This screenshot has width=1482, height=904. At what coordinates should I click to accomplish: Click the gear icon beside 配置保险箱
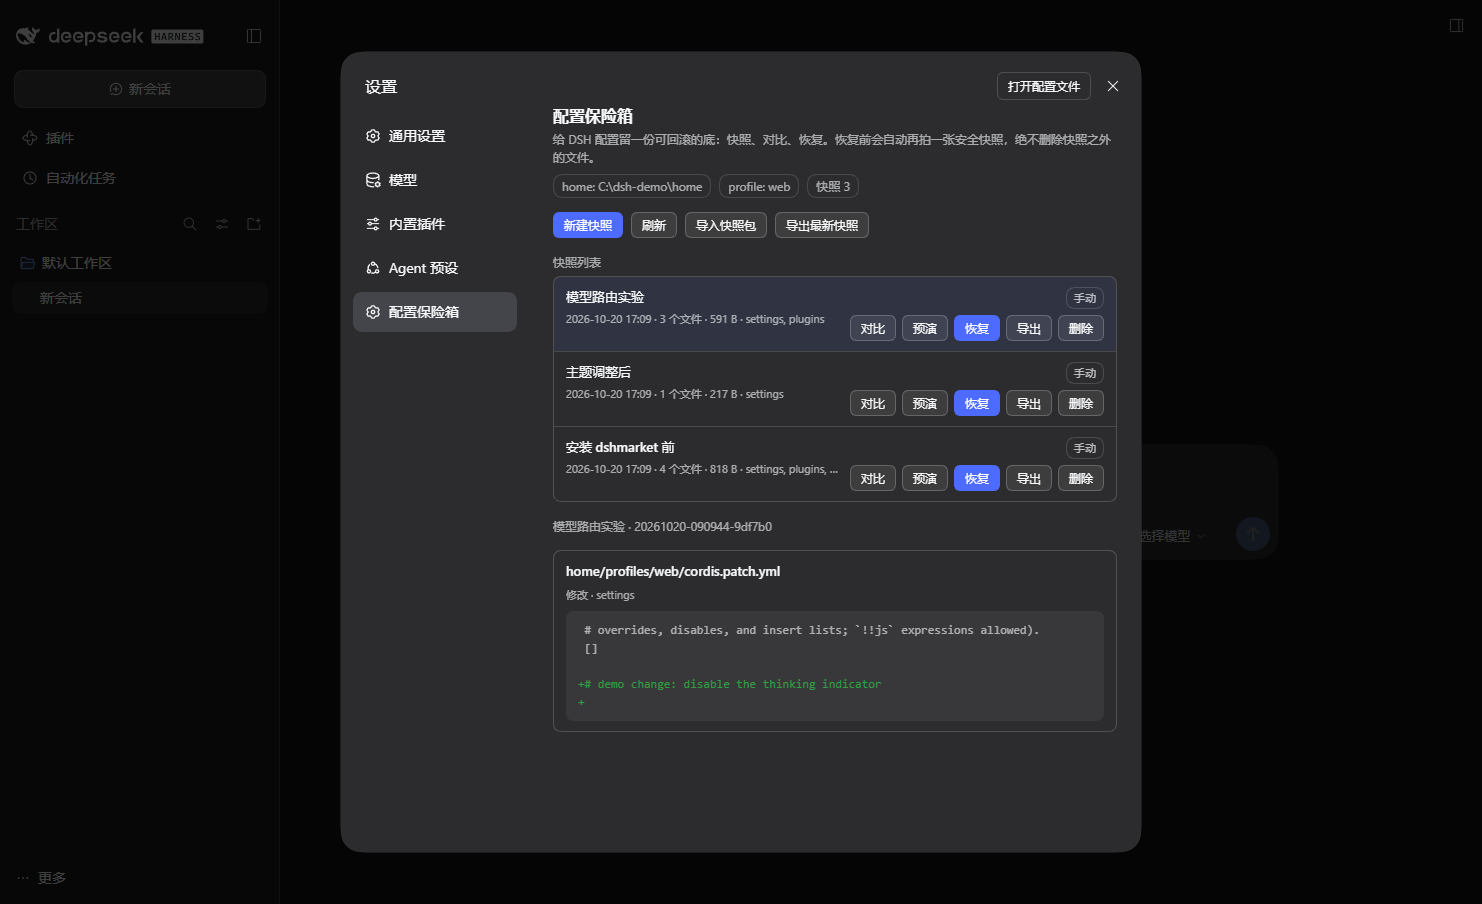pos(373,312)
